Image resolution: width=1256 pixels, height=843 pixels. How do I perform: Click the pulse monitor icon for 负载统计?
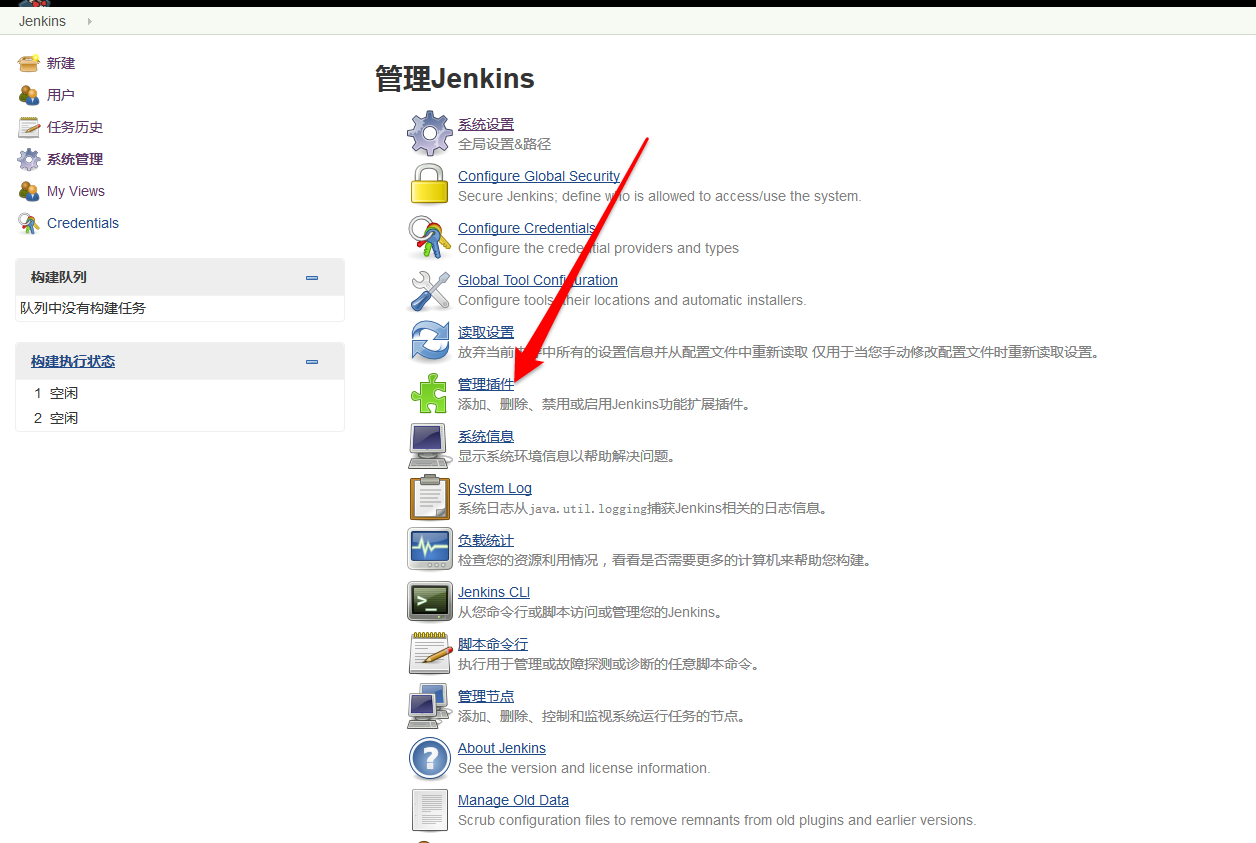[430, 549]
